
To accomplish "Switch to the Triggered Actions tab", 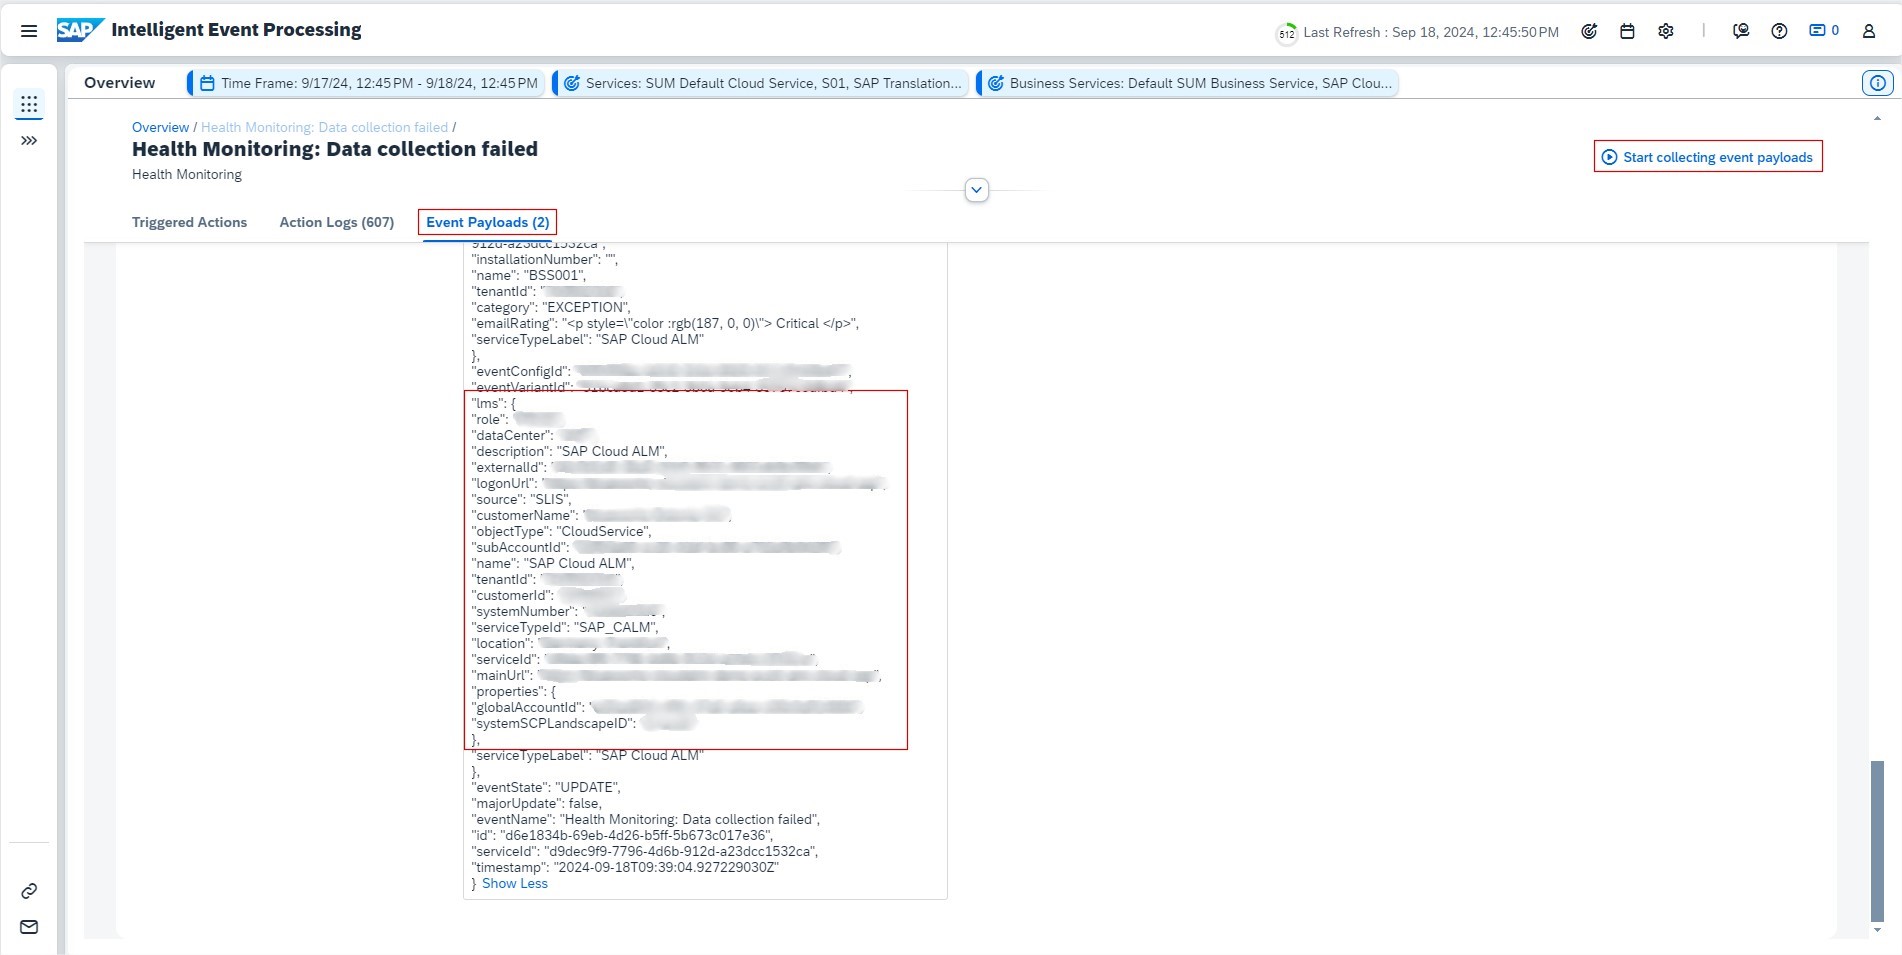I will [189, 222].
